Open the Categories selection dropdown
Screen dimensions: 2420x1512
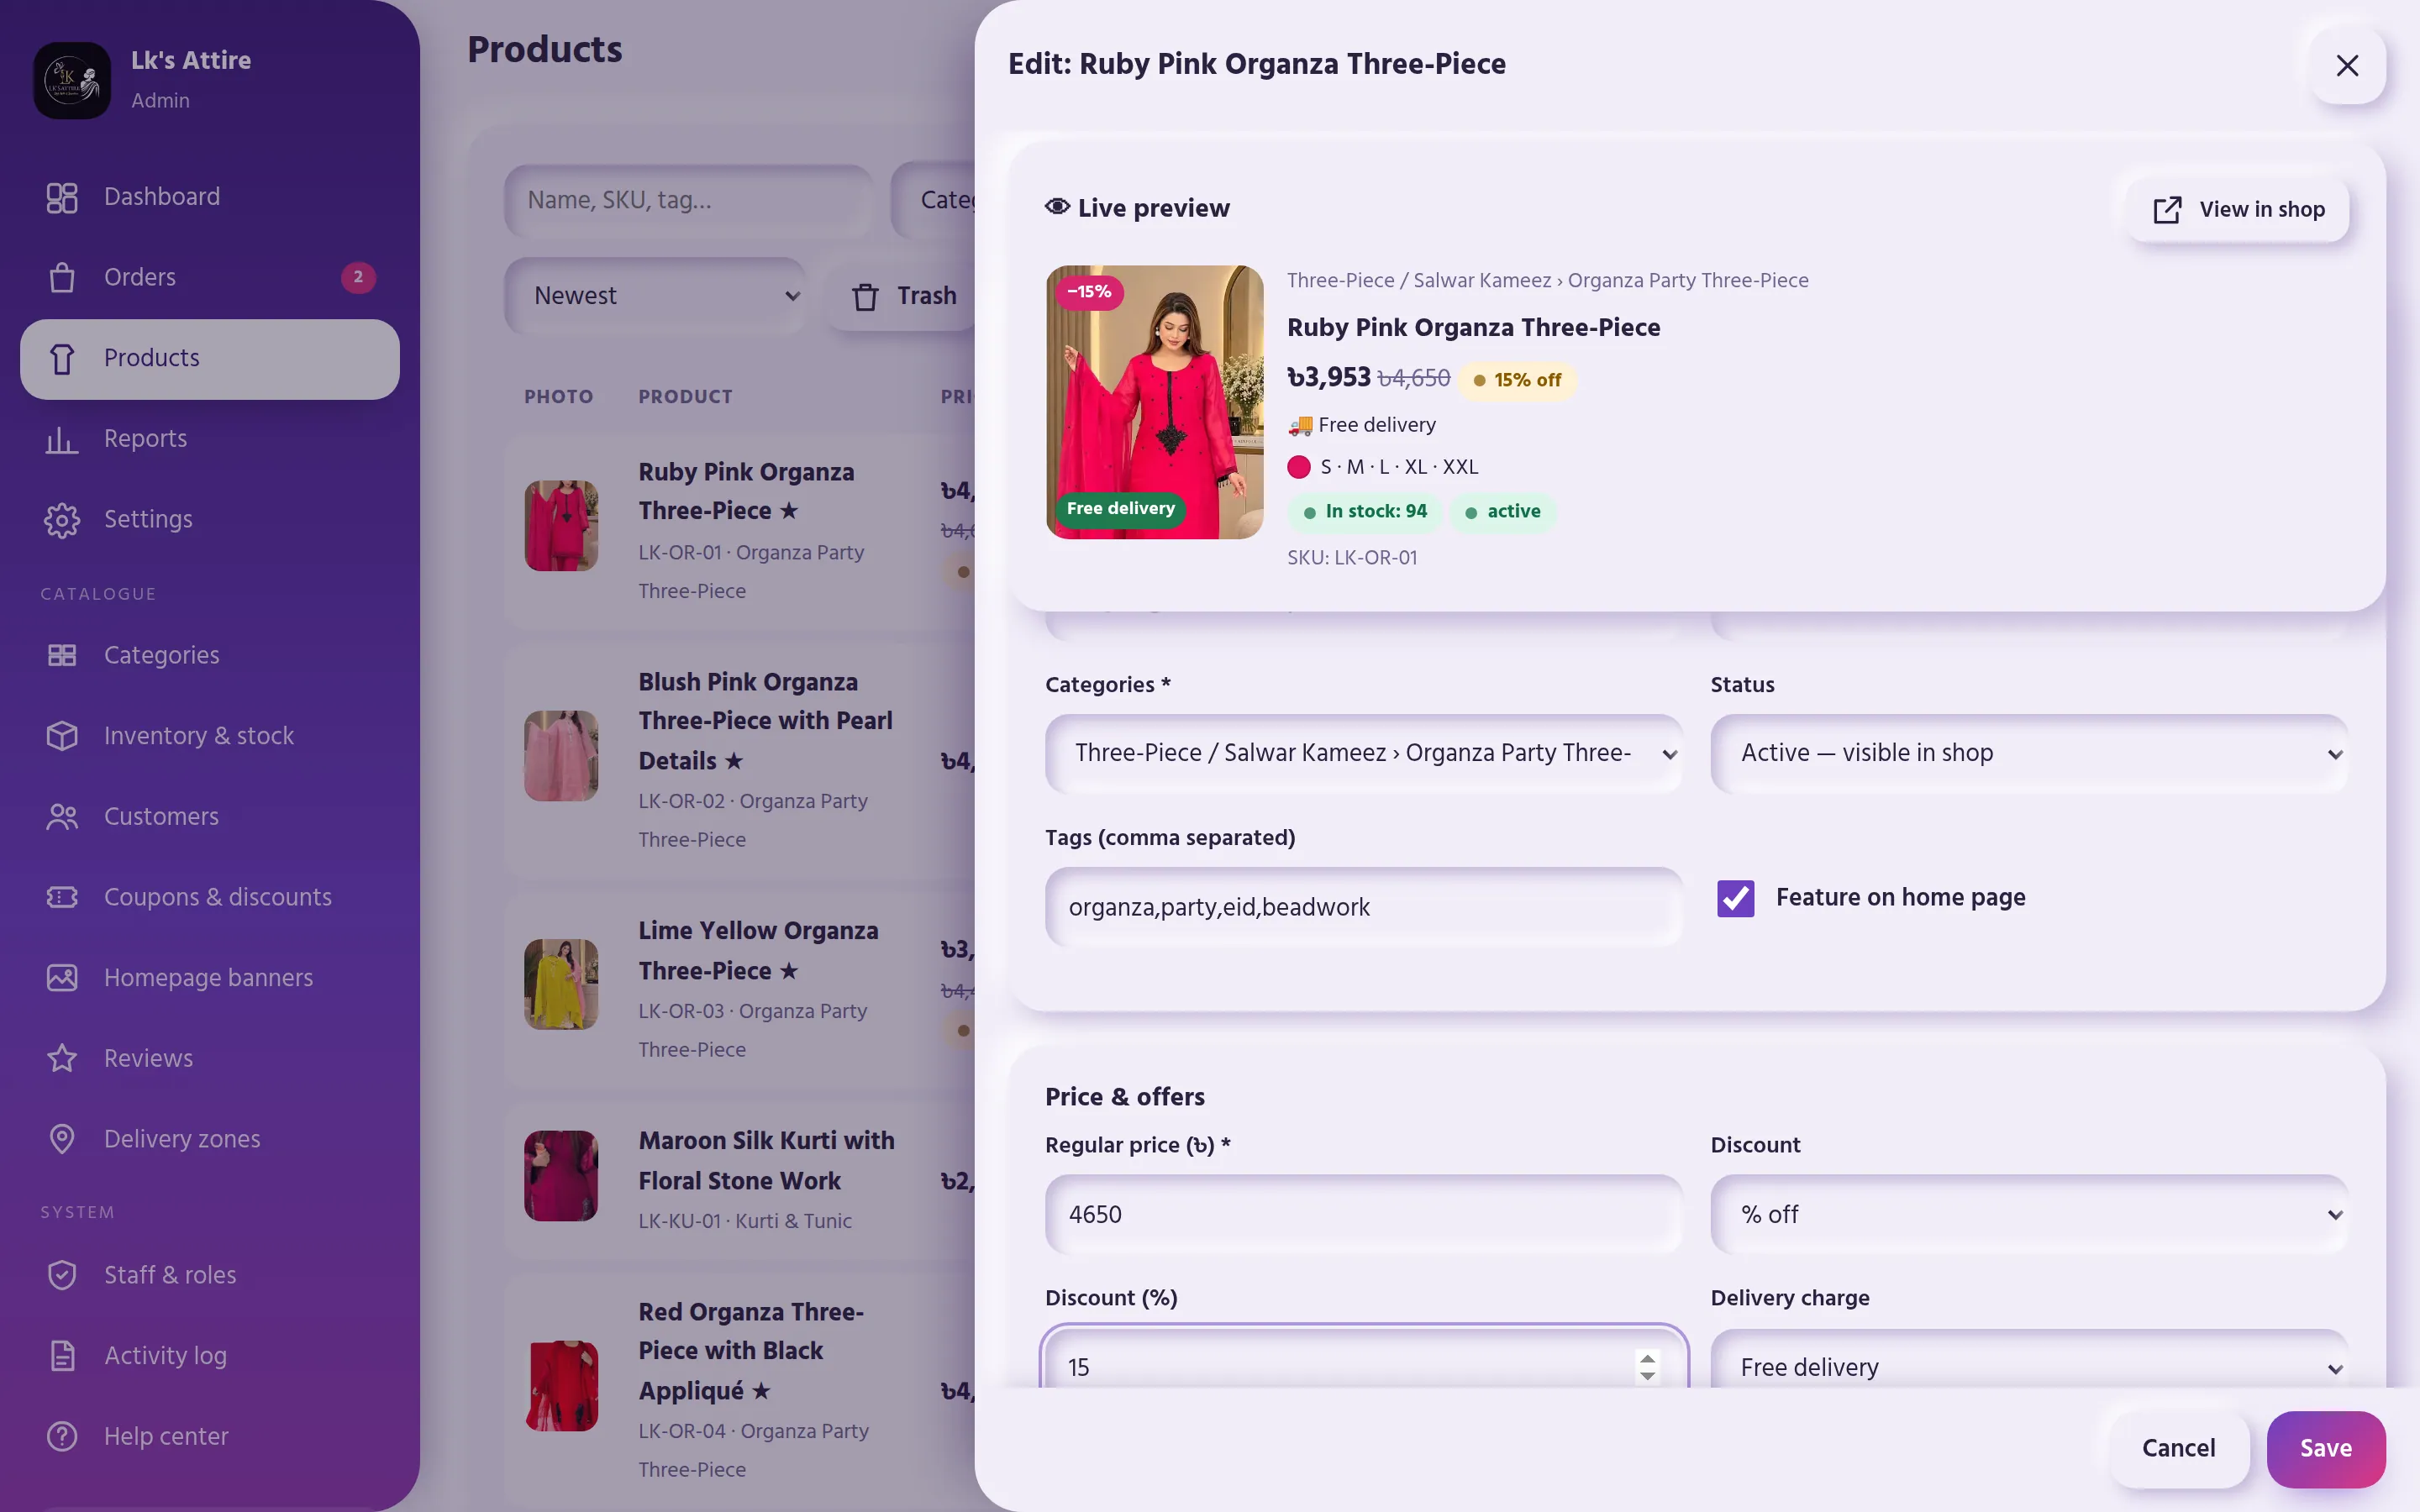click(1364, 753)
